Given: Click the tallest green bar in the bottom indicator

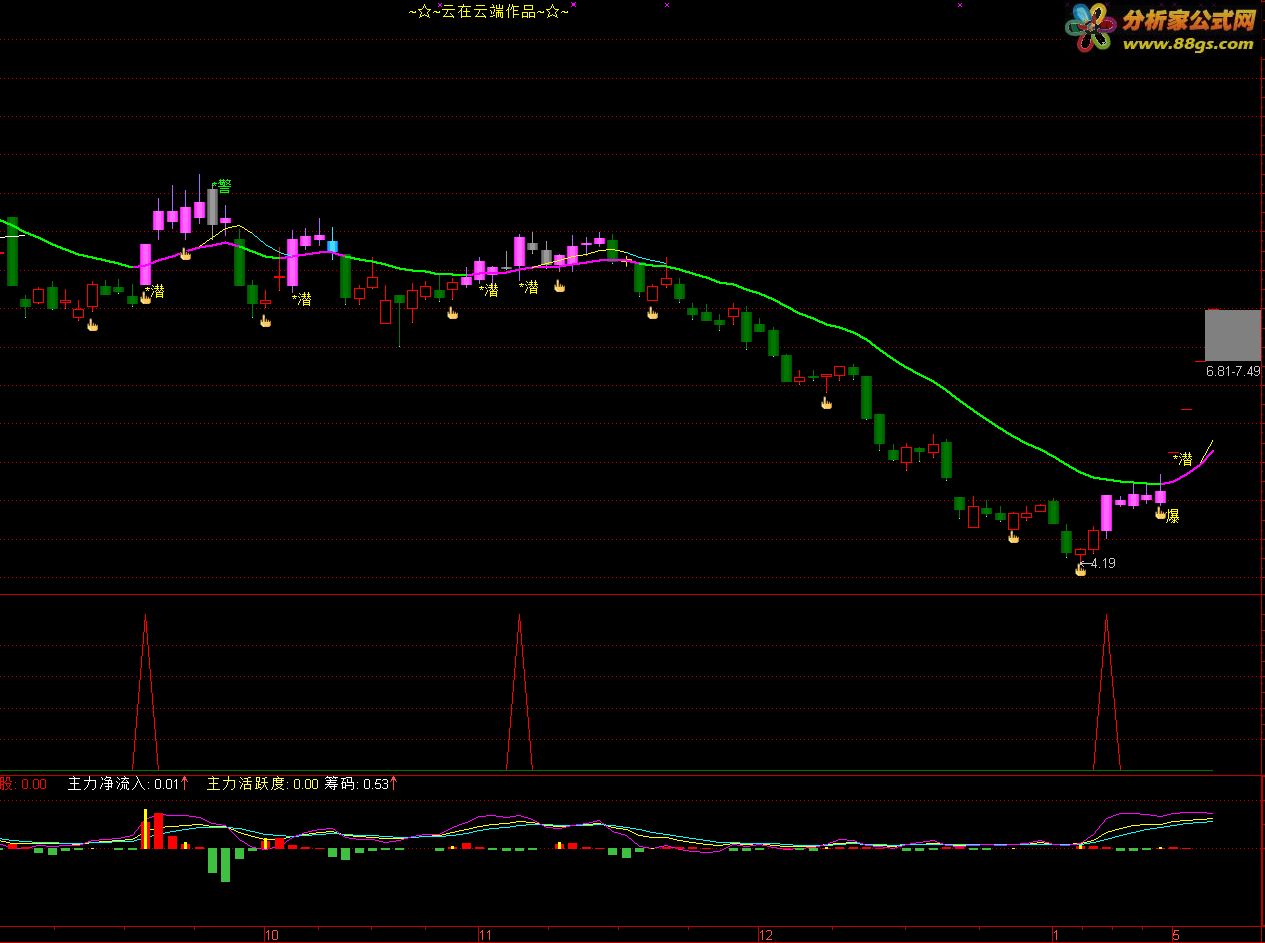Looking at the screenshot, I should click(x=225, y=865).
